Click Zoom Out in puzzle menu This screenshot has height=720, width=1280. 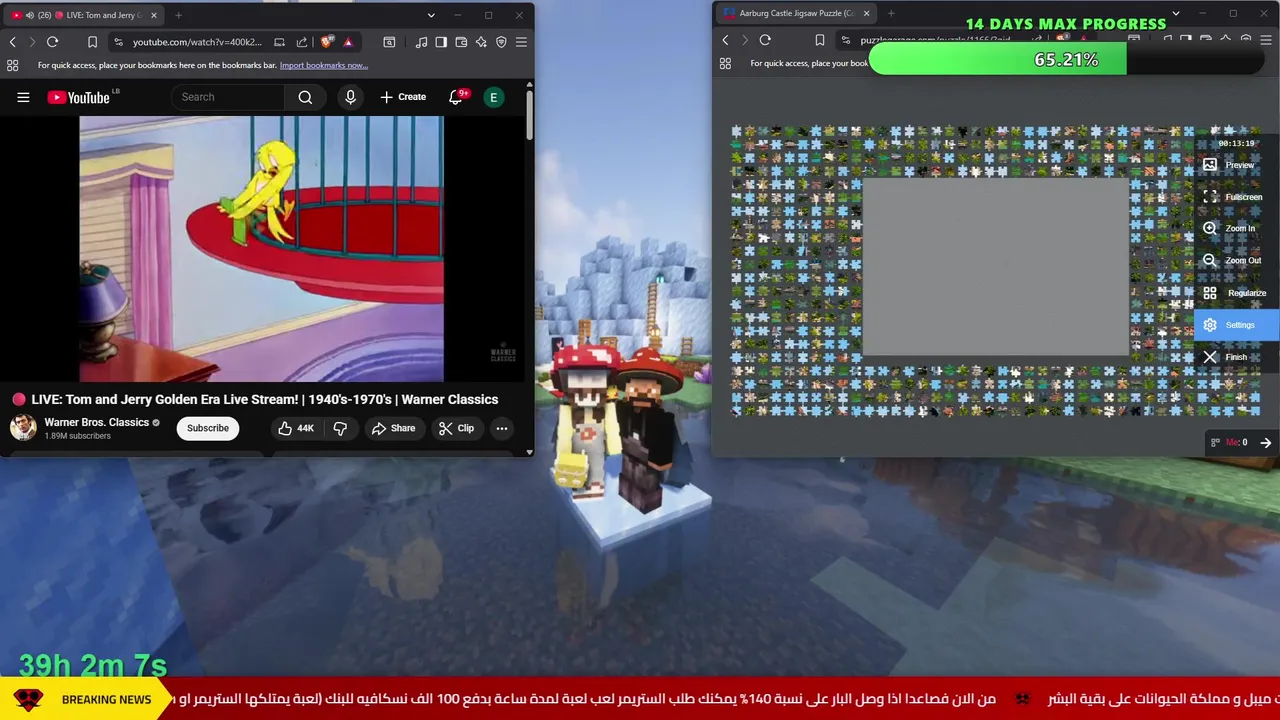pos(1237,261)
